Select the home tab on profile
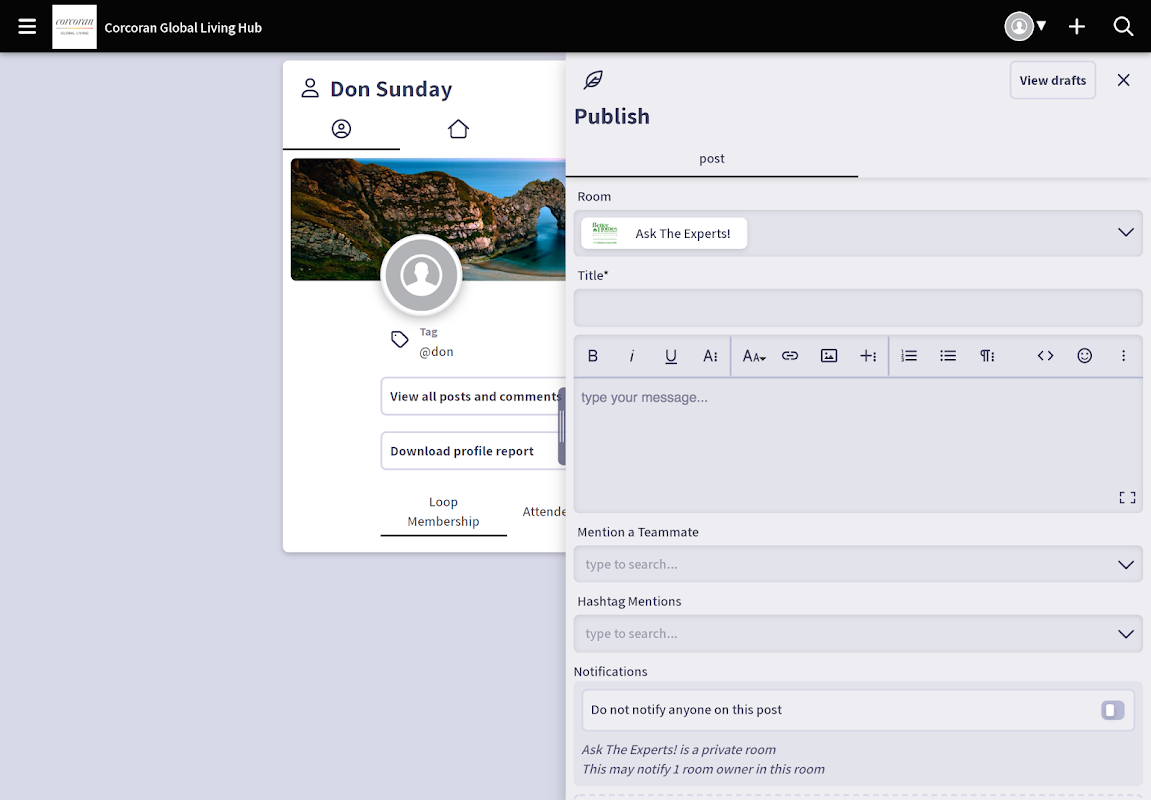Image resolution: width=1151 pixels, height=800 pixels. (x=458, y=129)
